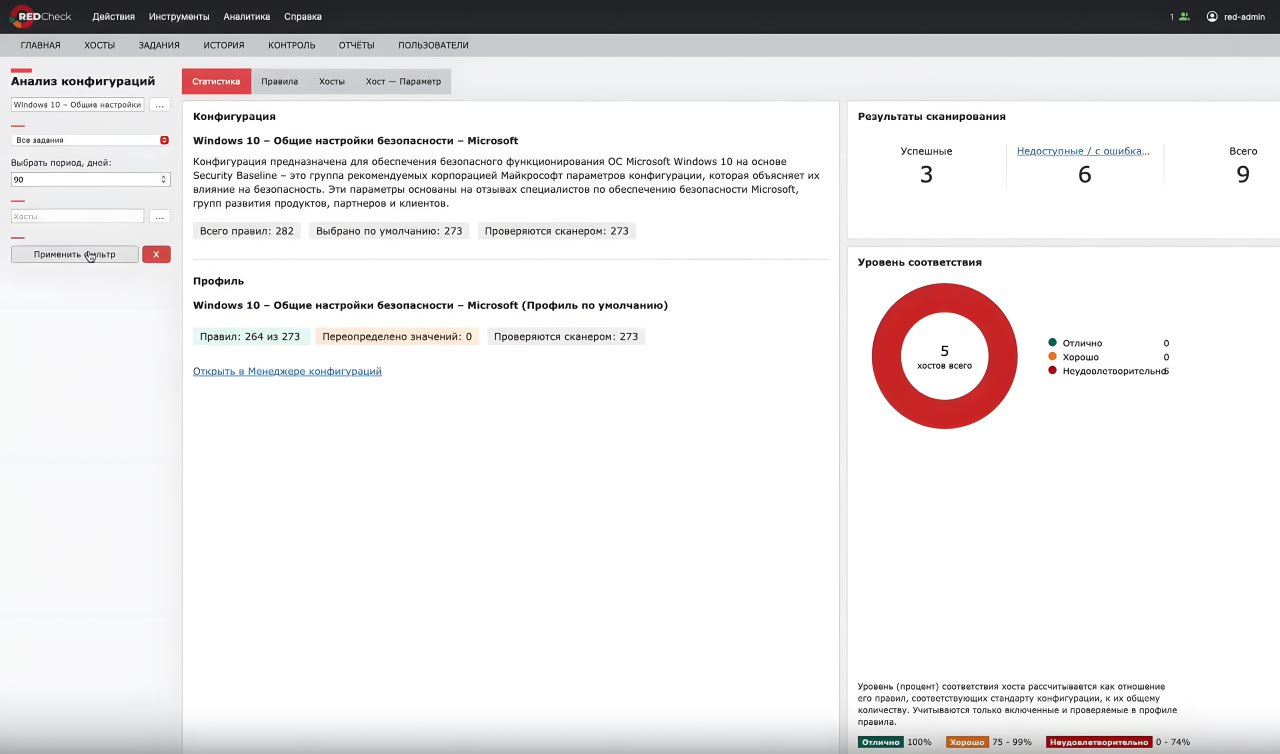Browse hosts with the ellipsis button
This screenshot has height=754, width=1280.
(x=160, y=216)
